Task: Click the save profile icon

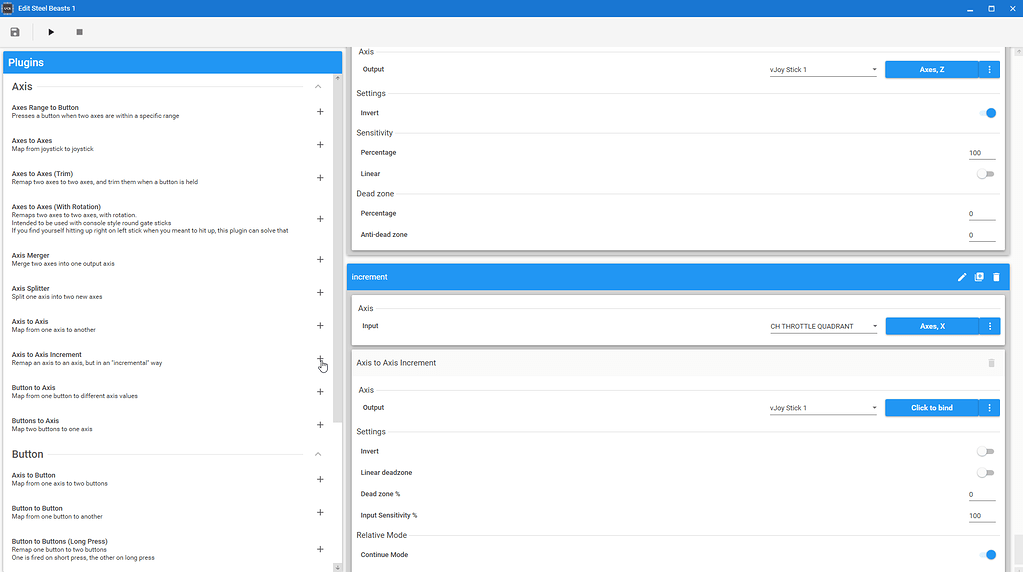Action: tap(15, 32)
